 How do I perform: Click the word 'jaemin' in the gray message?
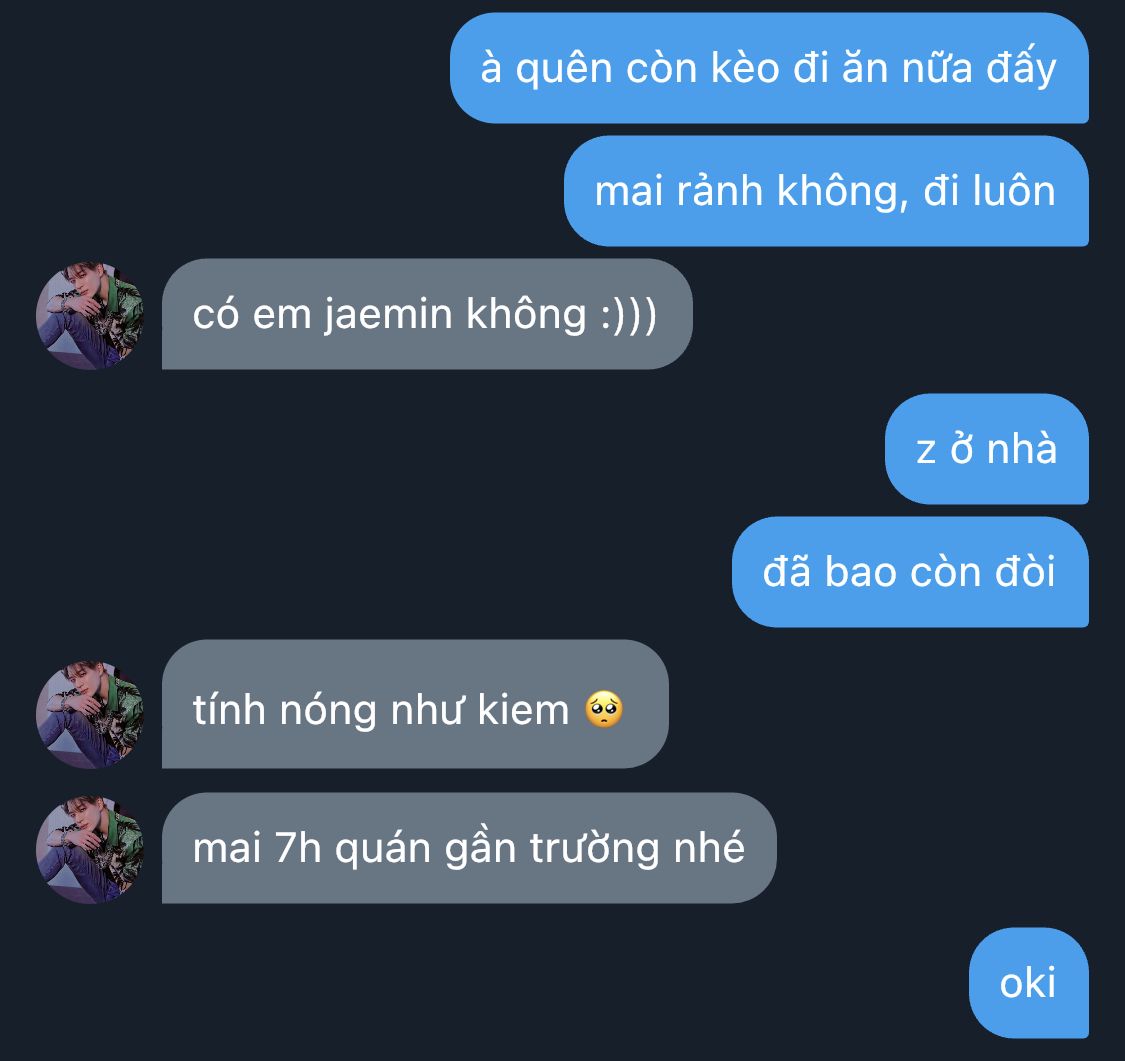point(388,316)
